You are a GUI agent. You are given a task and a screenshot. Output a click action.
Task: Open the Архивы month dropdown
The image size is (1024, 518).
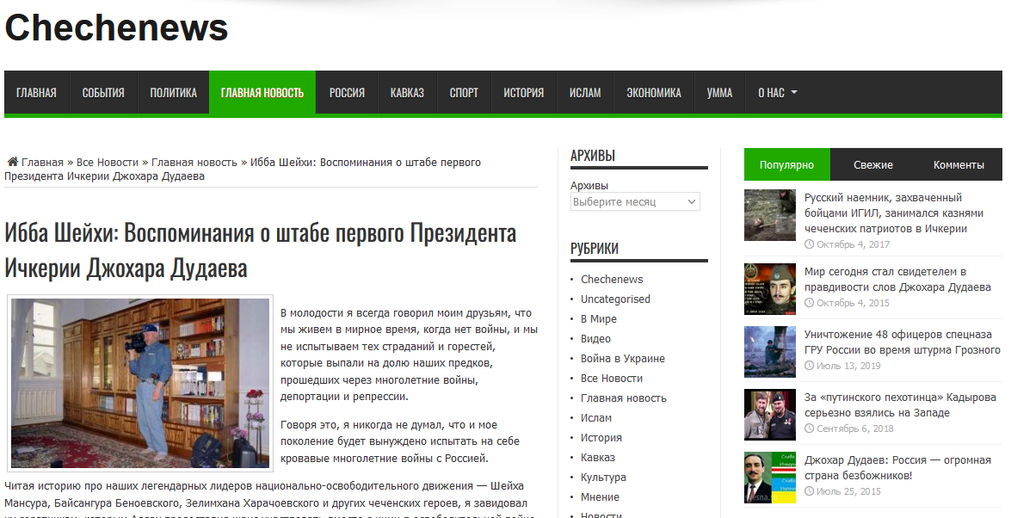635,202
